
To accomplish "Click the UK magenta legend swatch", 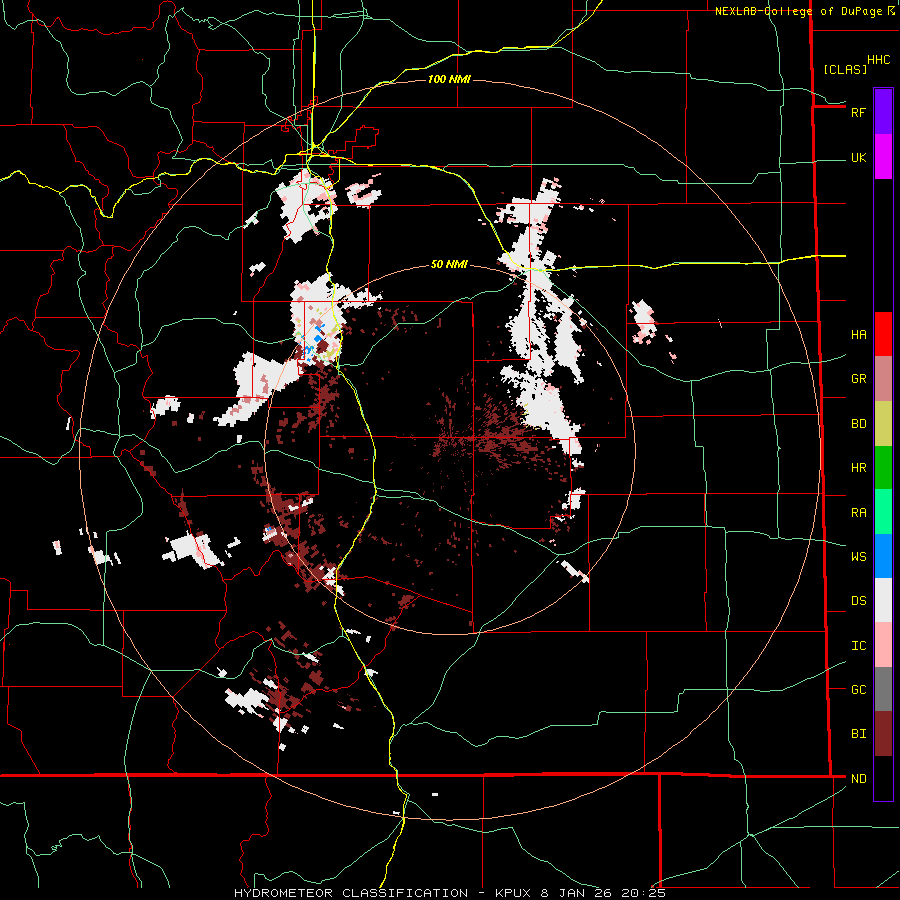I will click(x=883, y=157).
